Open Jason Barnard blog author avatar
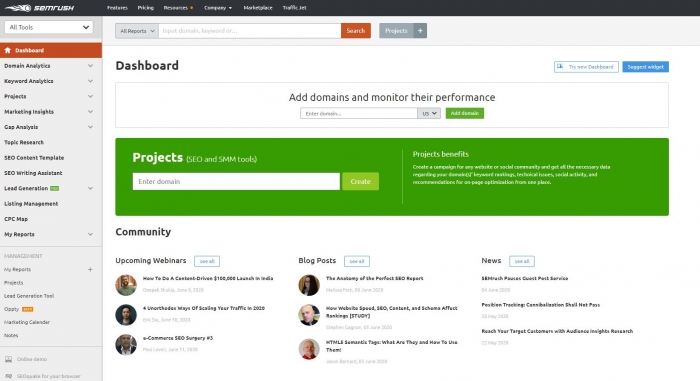 click(309, 349)
